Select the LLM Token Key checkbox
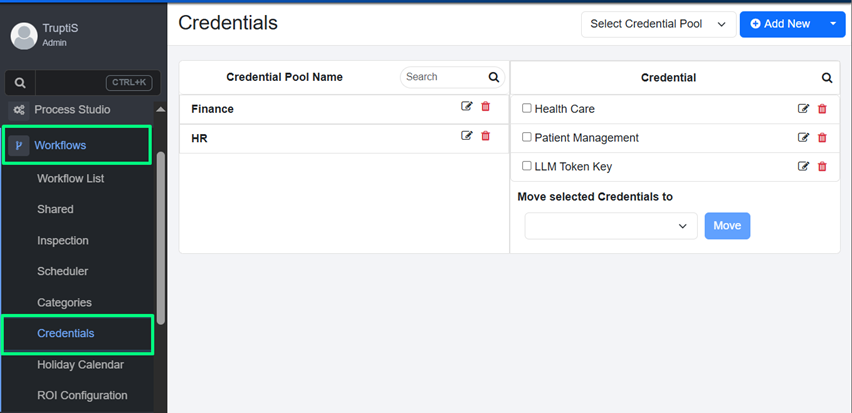This screenshot has width=852, height=413. tap(527, 166)
